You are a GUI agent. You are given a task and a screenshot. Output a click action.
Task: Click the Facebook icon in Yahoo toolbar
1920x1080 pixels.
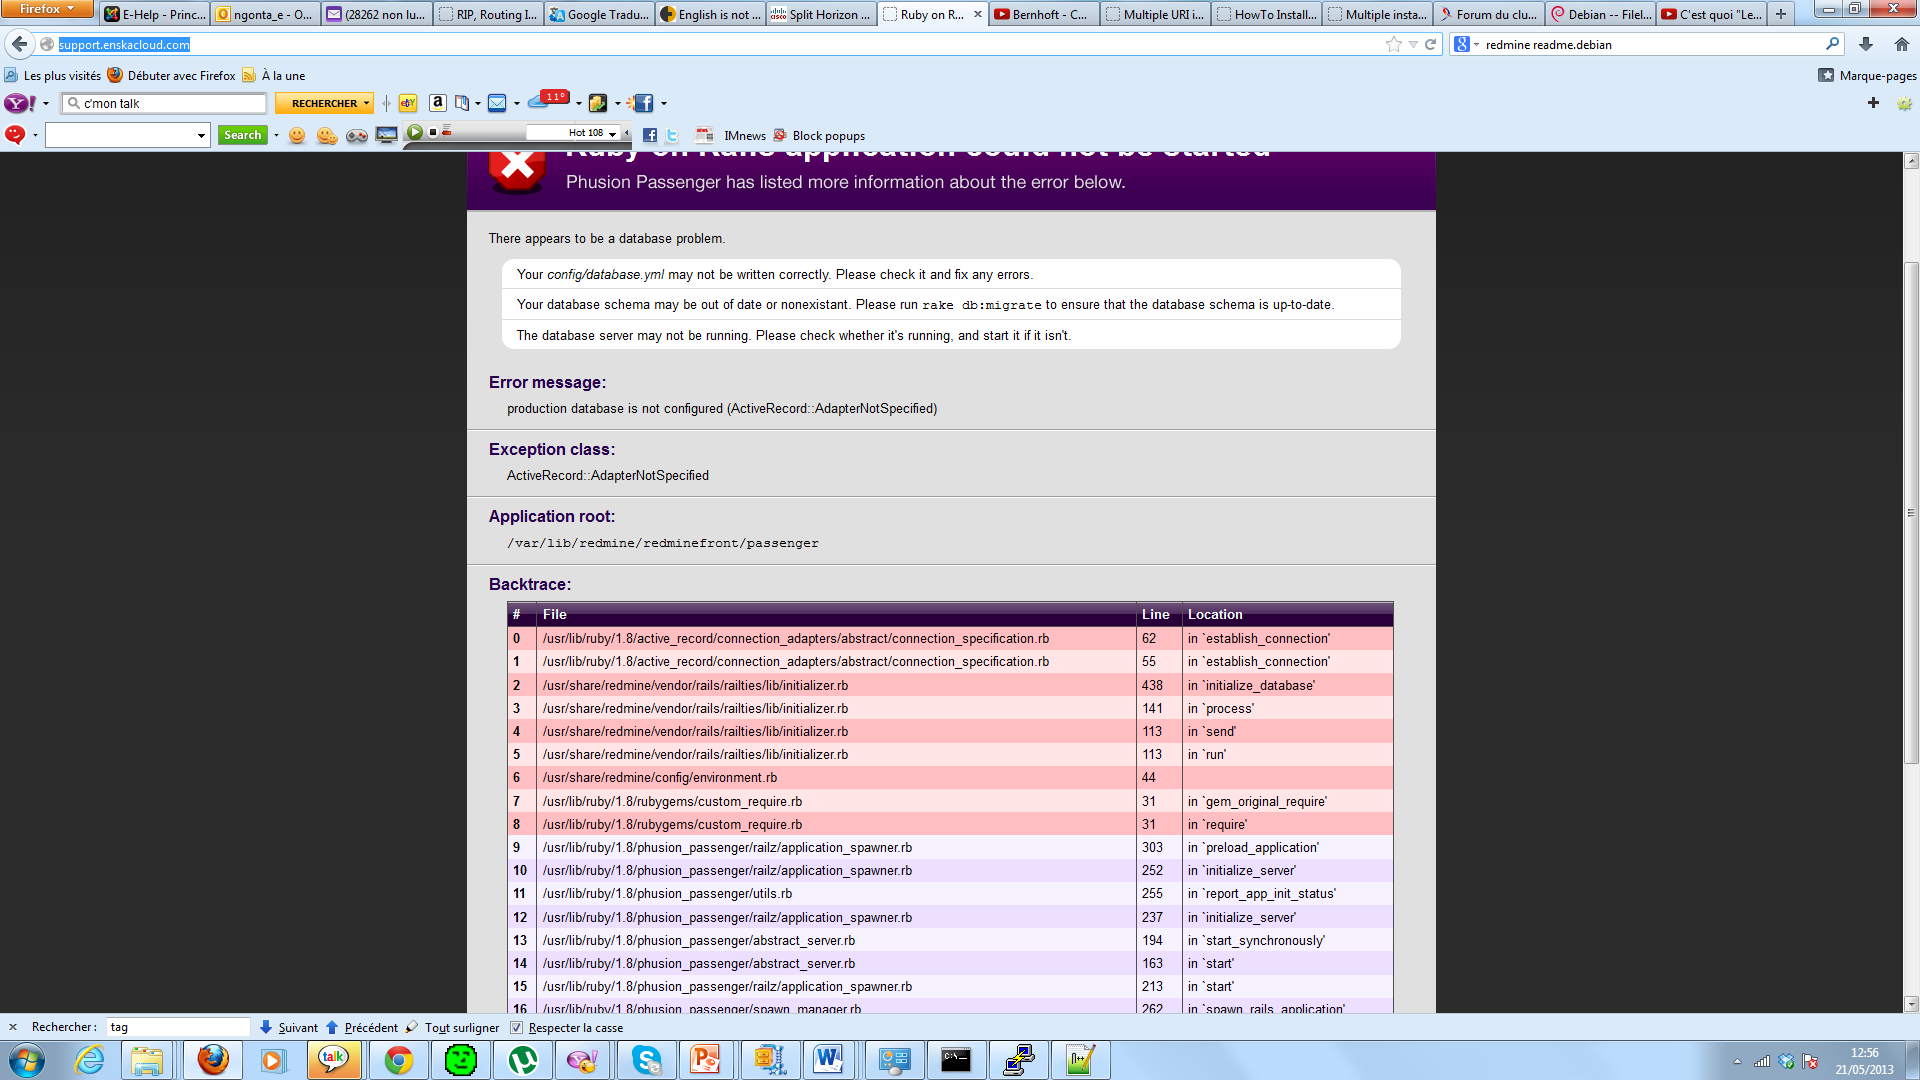[x=643, y=103]
